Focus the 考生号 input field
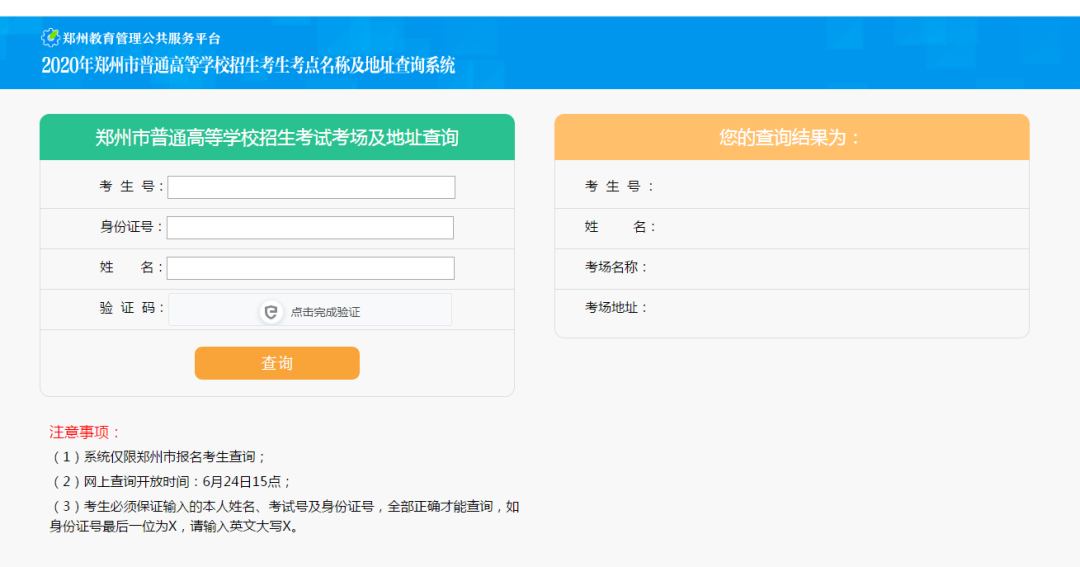Image resolution: width=1080 pixels, height=567 pixels. tap(311, 187)
